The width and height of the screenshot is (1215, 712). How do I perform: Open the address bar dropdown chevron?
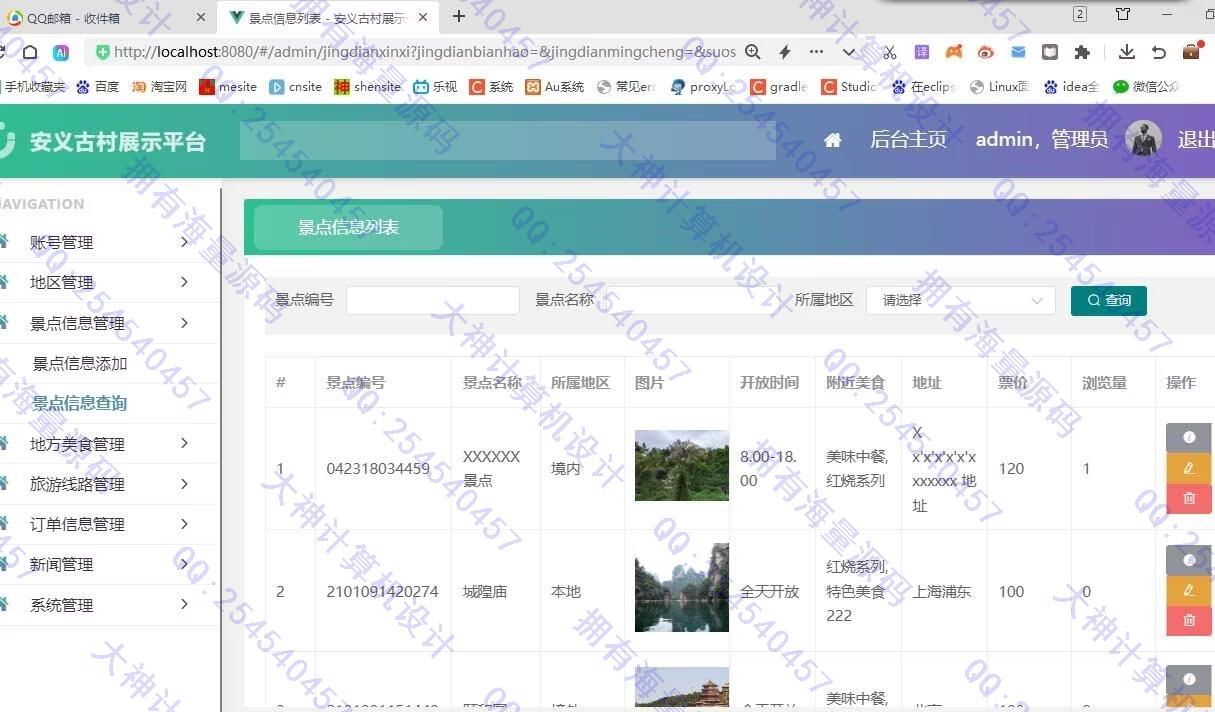849,52
